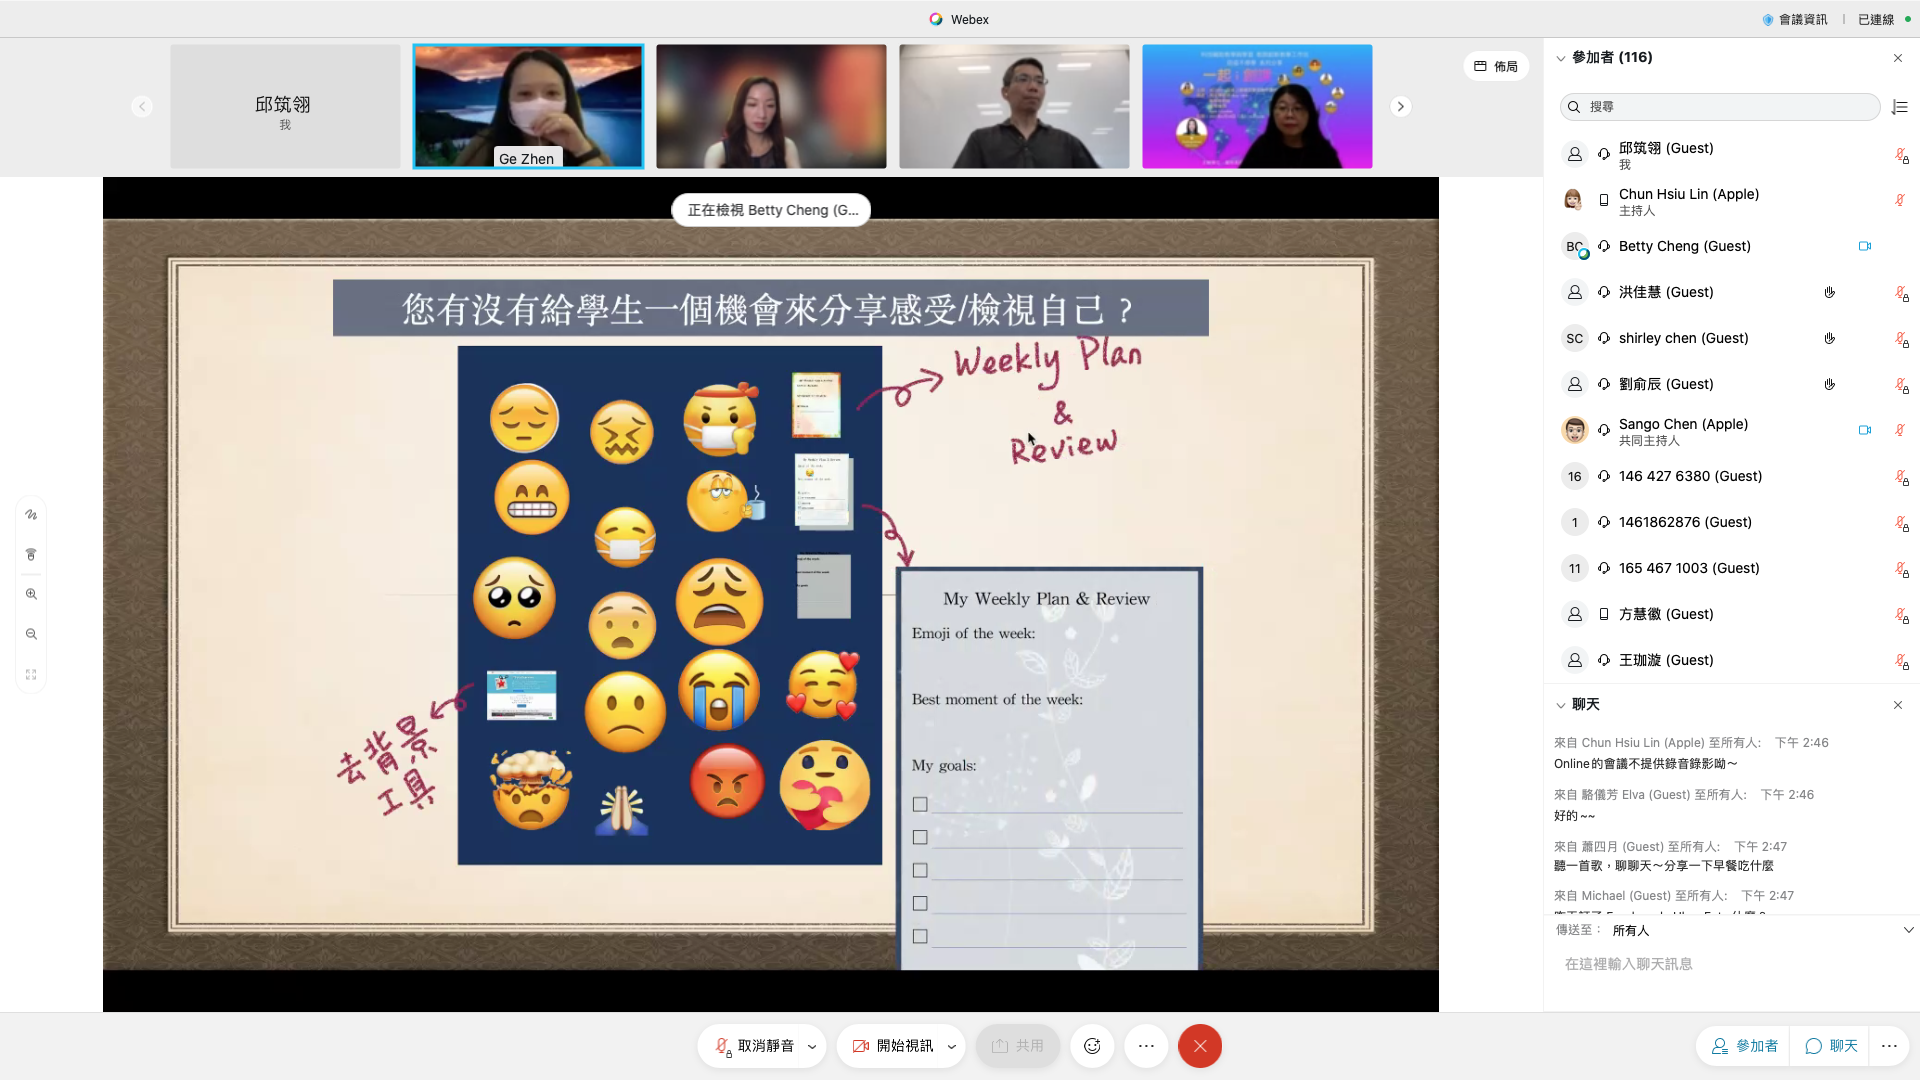Click the red leave meeting button

pyautogui.click(x=1199, y=1046)
